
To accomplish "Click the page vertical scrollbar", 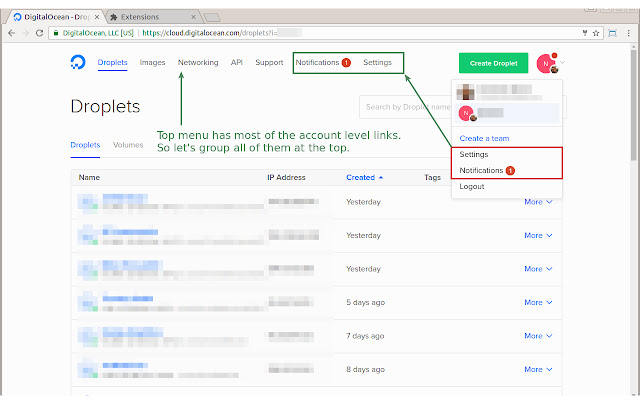I will tap(633, 106).
